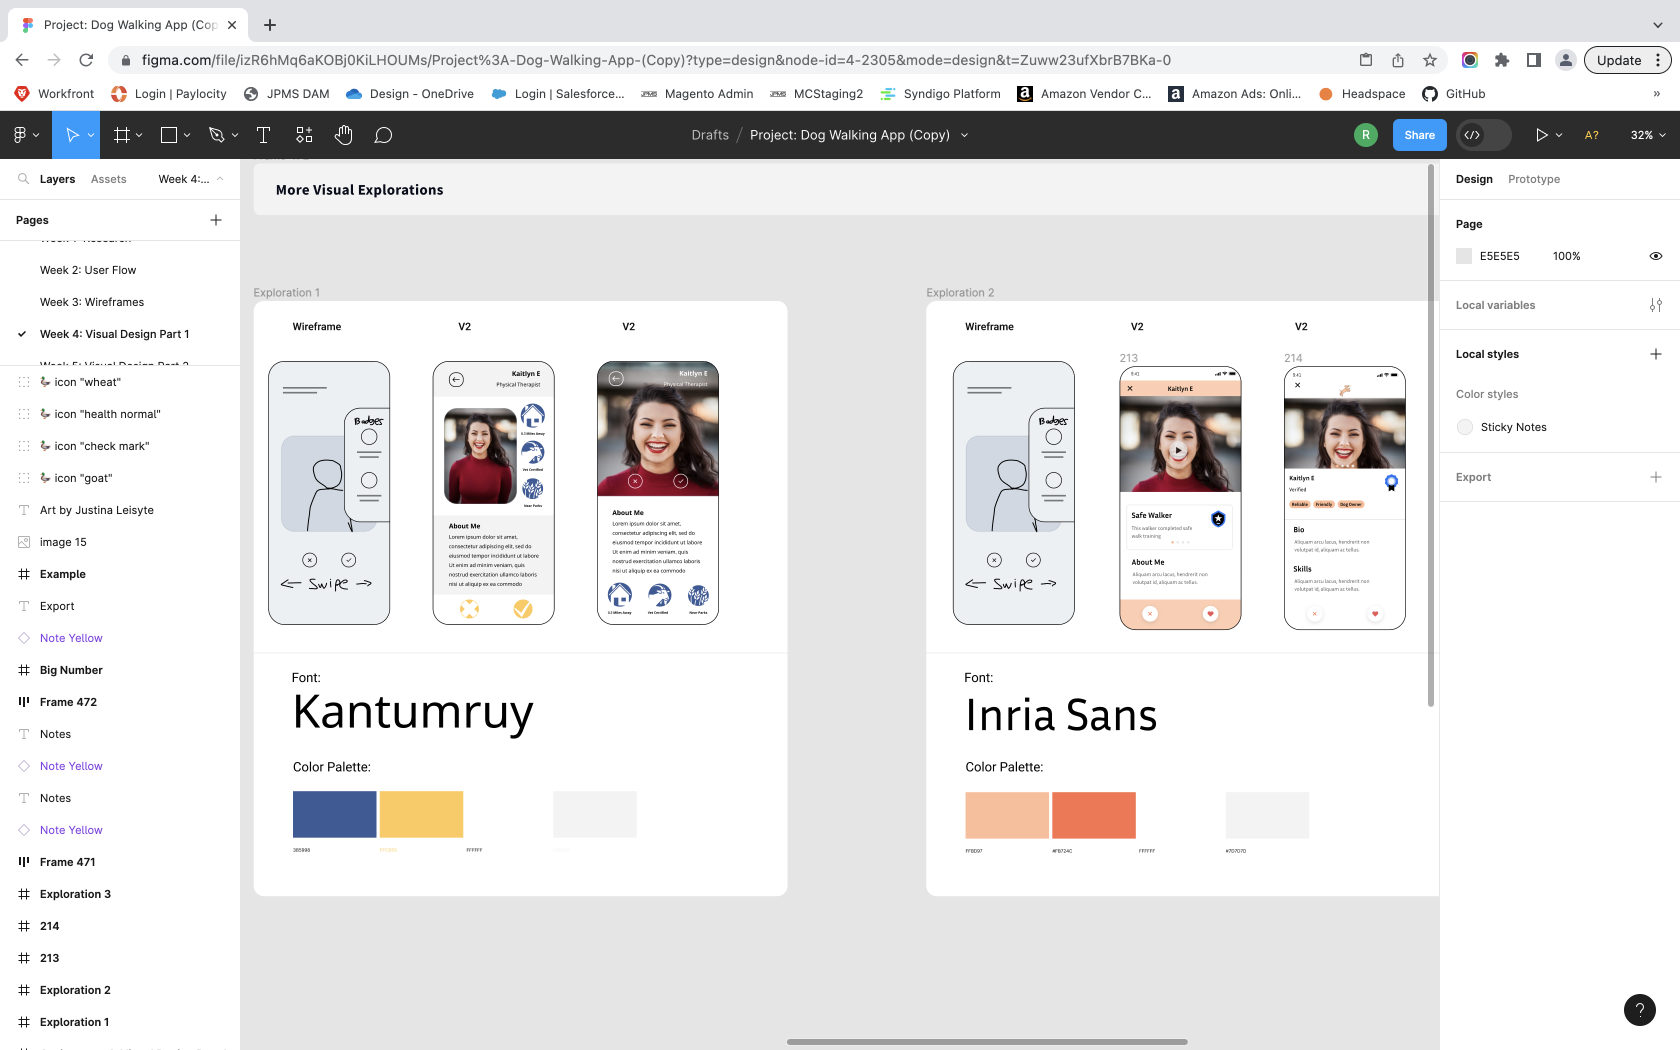Collapse the pages list chevron

coord(220,179)
